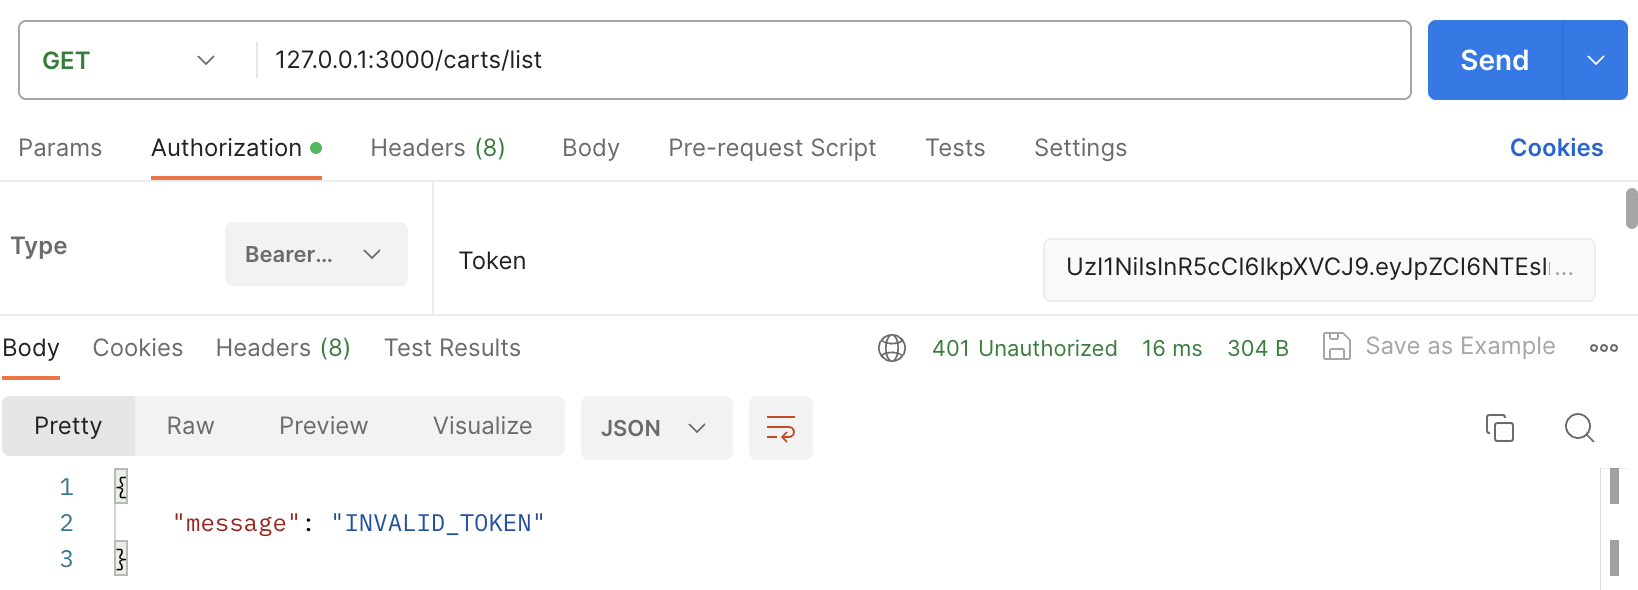Click the globe network information icon
This screenshot has width=1638, height=590.
[892, 348]
